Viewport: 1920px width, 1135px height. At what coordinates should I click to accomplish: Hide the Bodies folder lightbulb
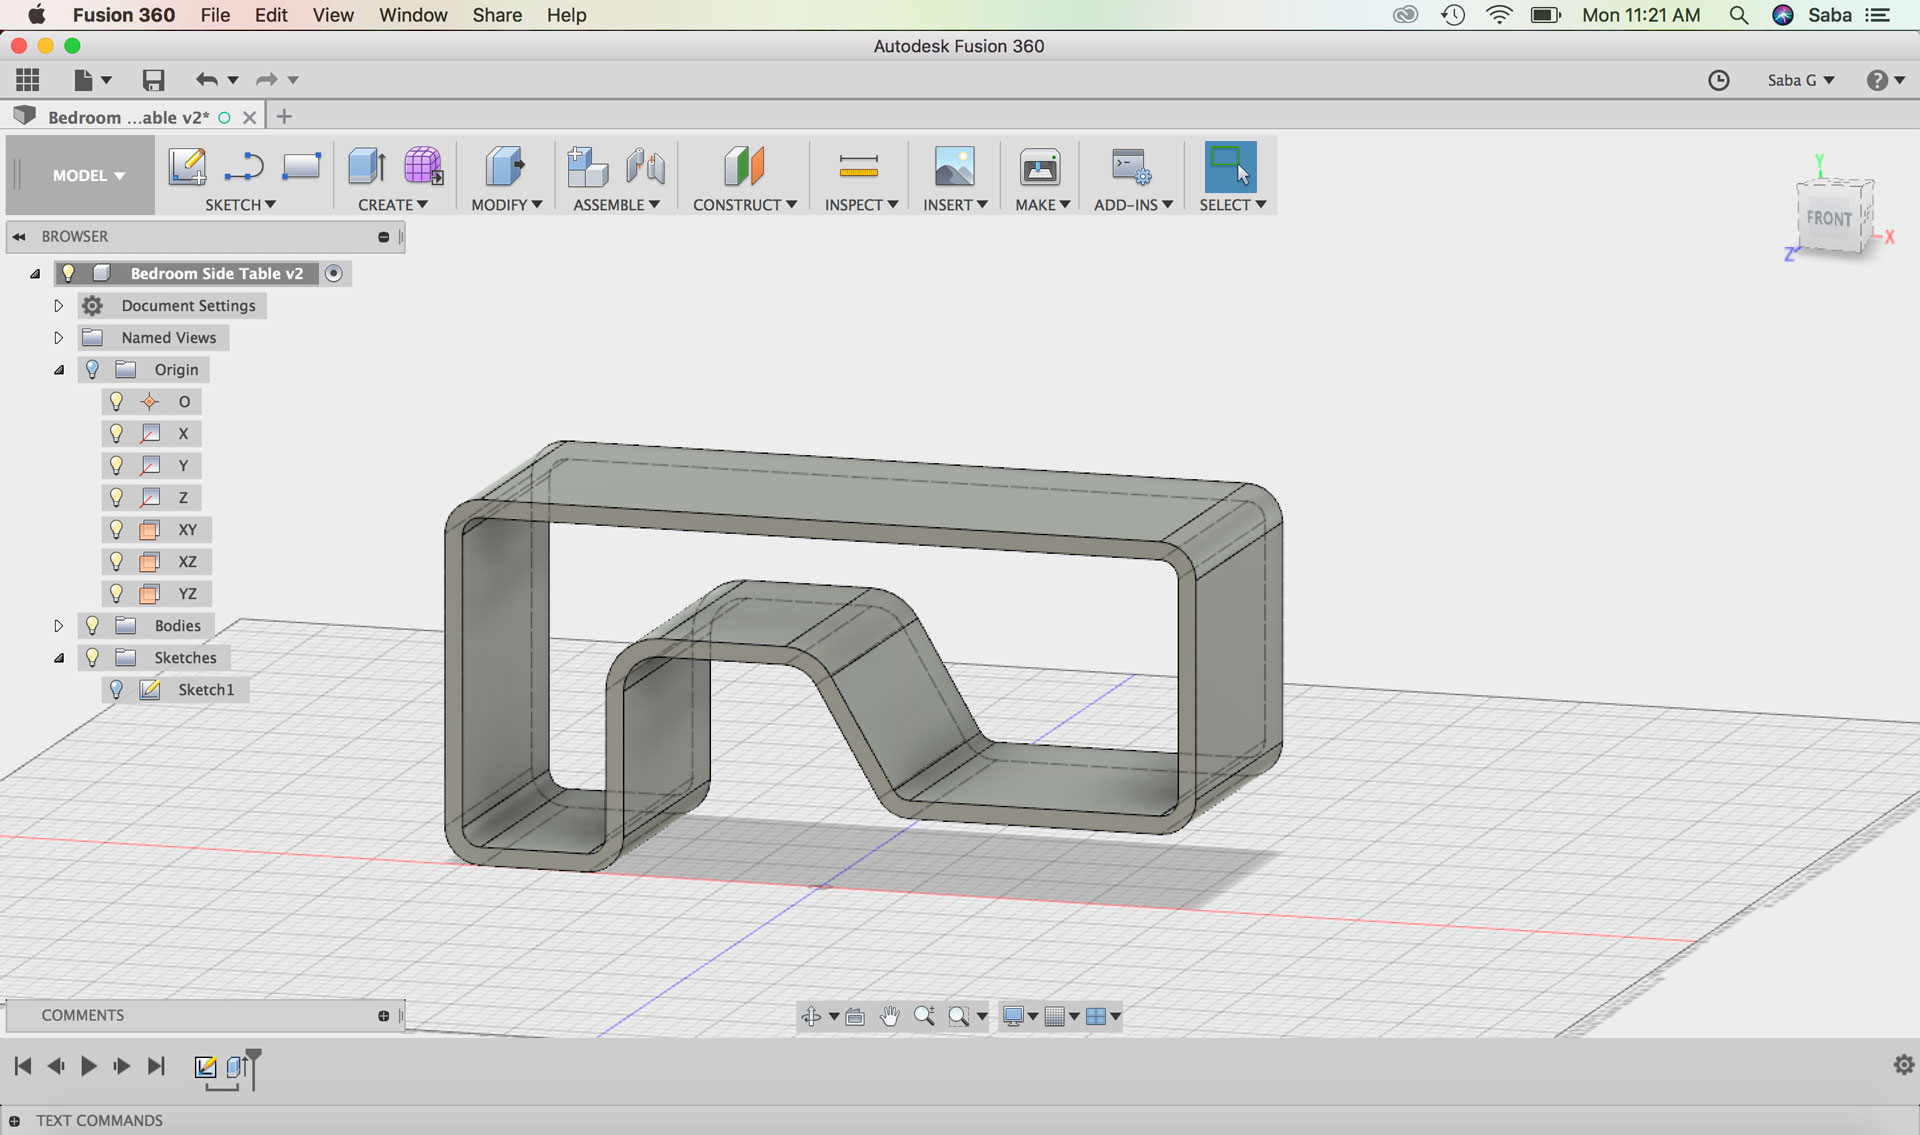coord(92,625)
